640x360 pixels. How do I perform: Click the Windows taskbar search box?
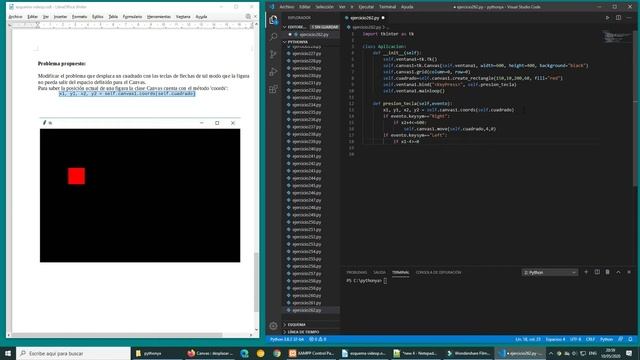(x=73, y=353)
